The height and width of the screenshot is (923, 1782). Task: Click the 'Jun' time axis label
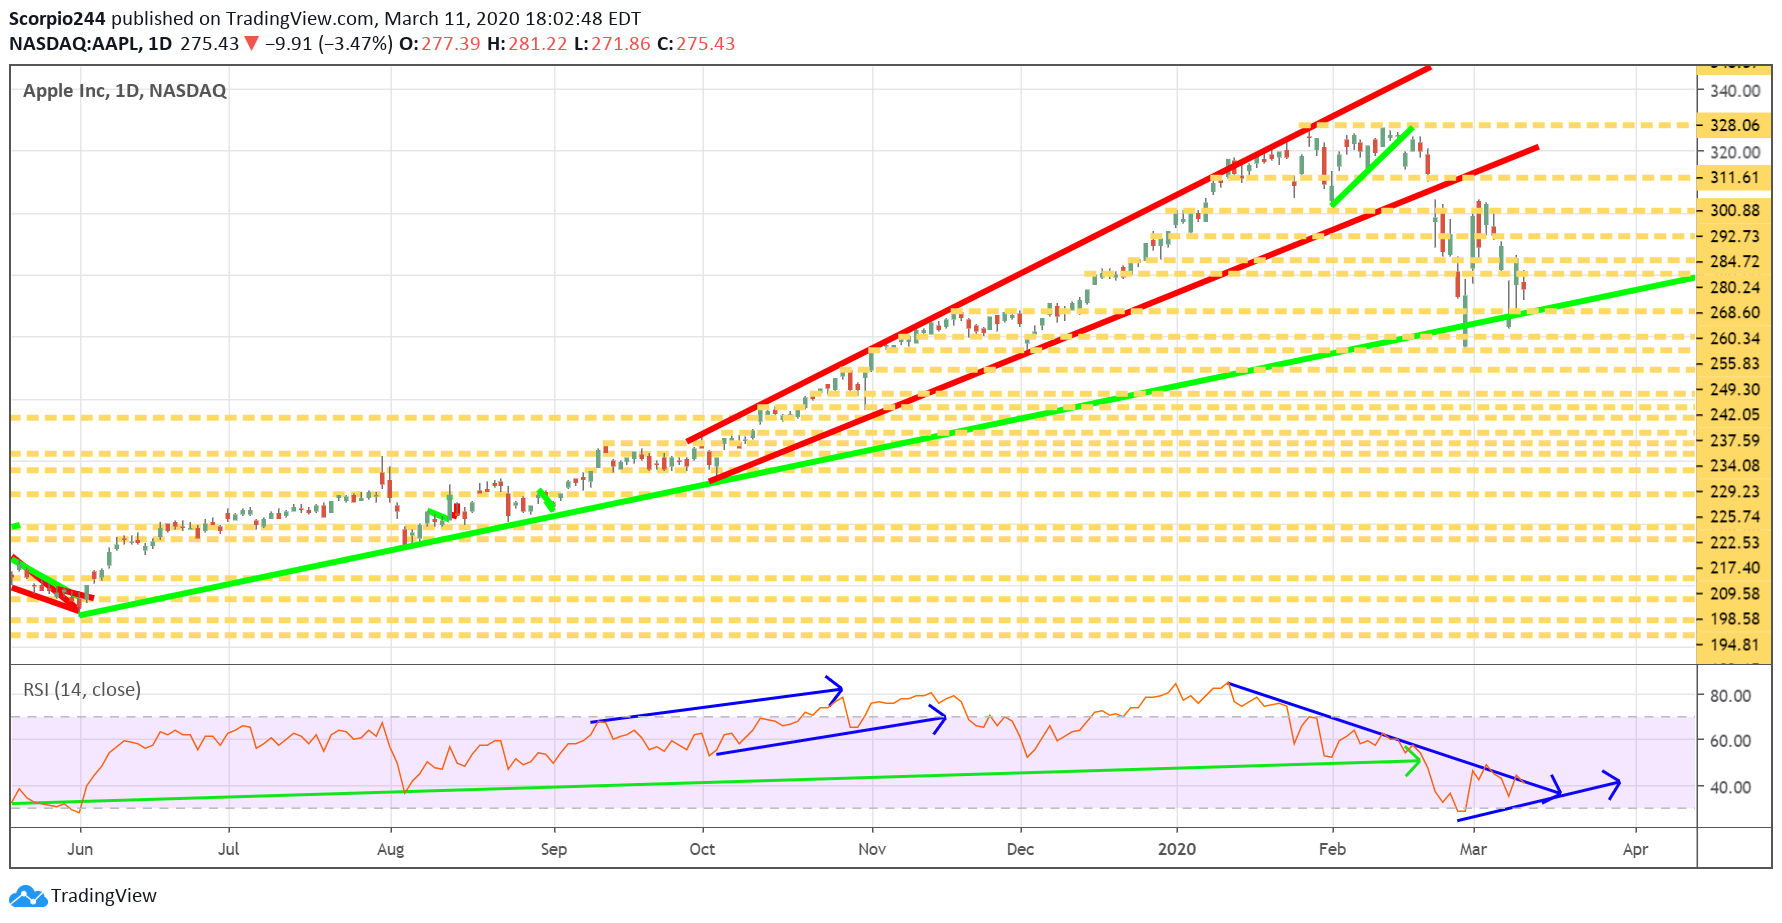pos(80,849)
